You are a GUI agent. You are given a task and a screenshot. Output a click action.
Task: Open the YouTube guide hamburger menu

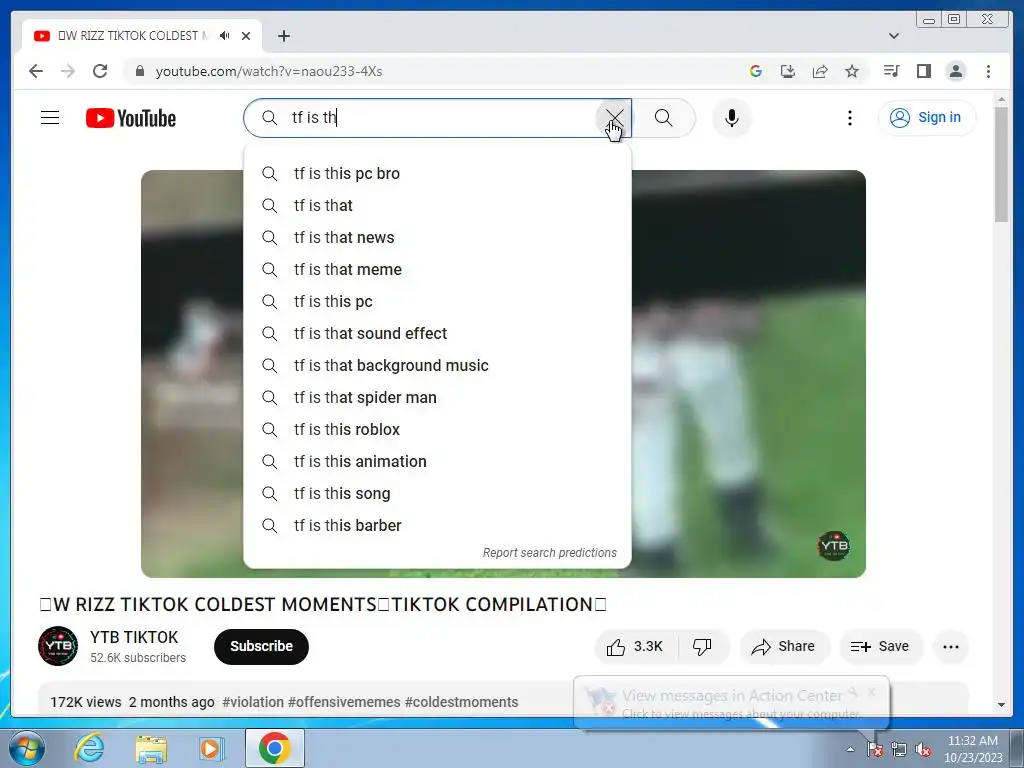pos(50,118)
